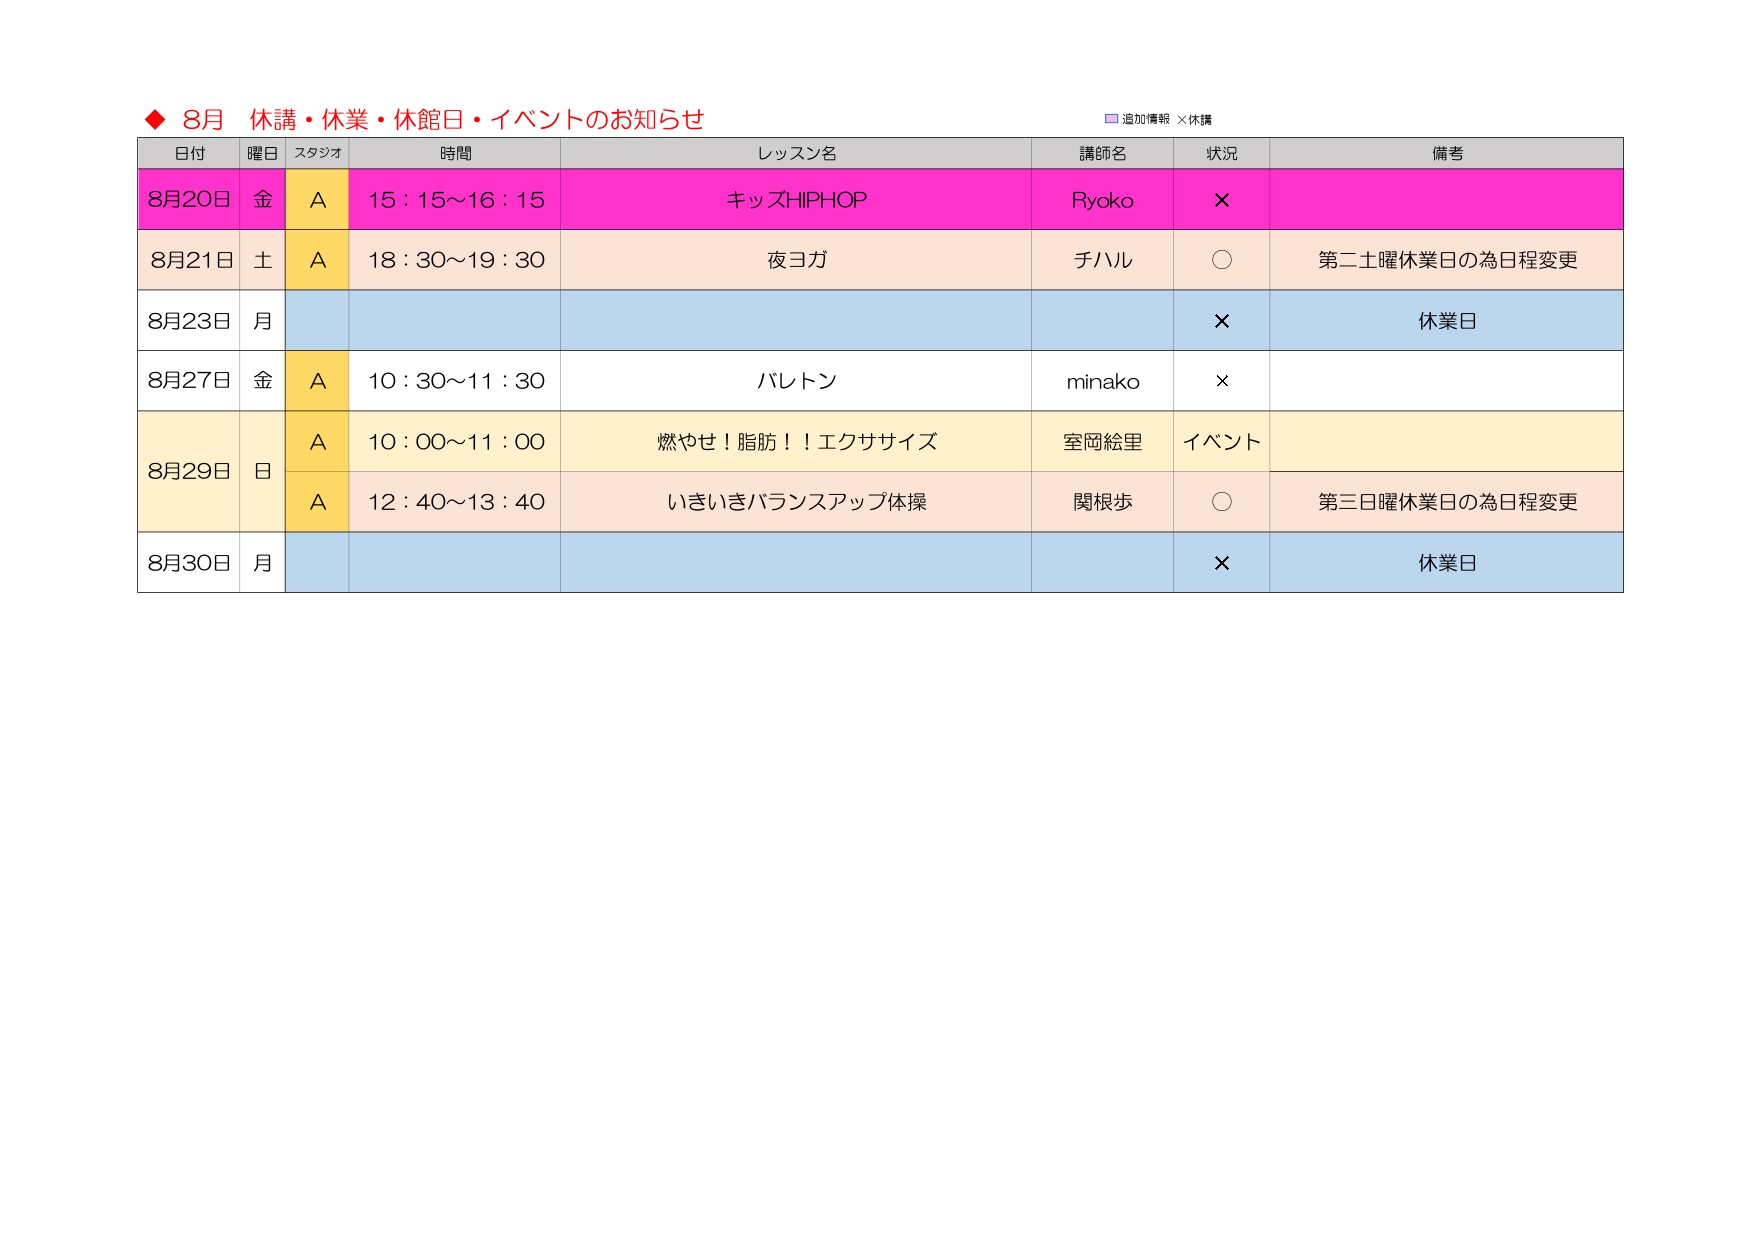Click instructor name '関根歩'
1754x1240 pixels.
click(x=1102, y=502)
